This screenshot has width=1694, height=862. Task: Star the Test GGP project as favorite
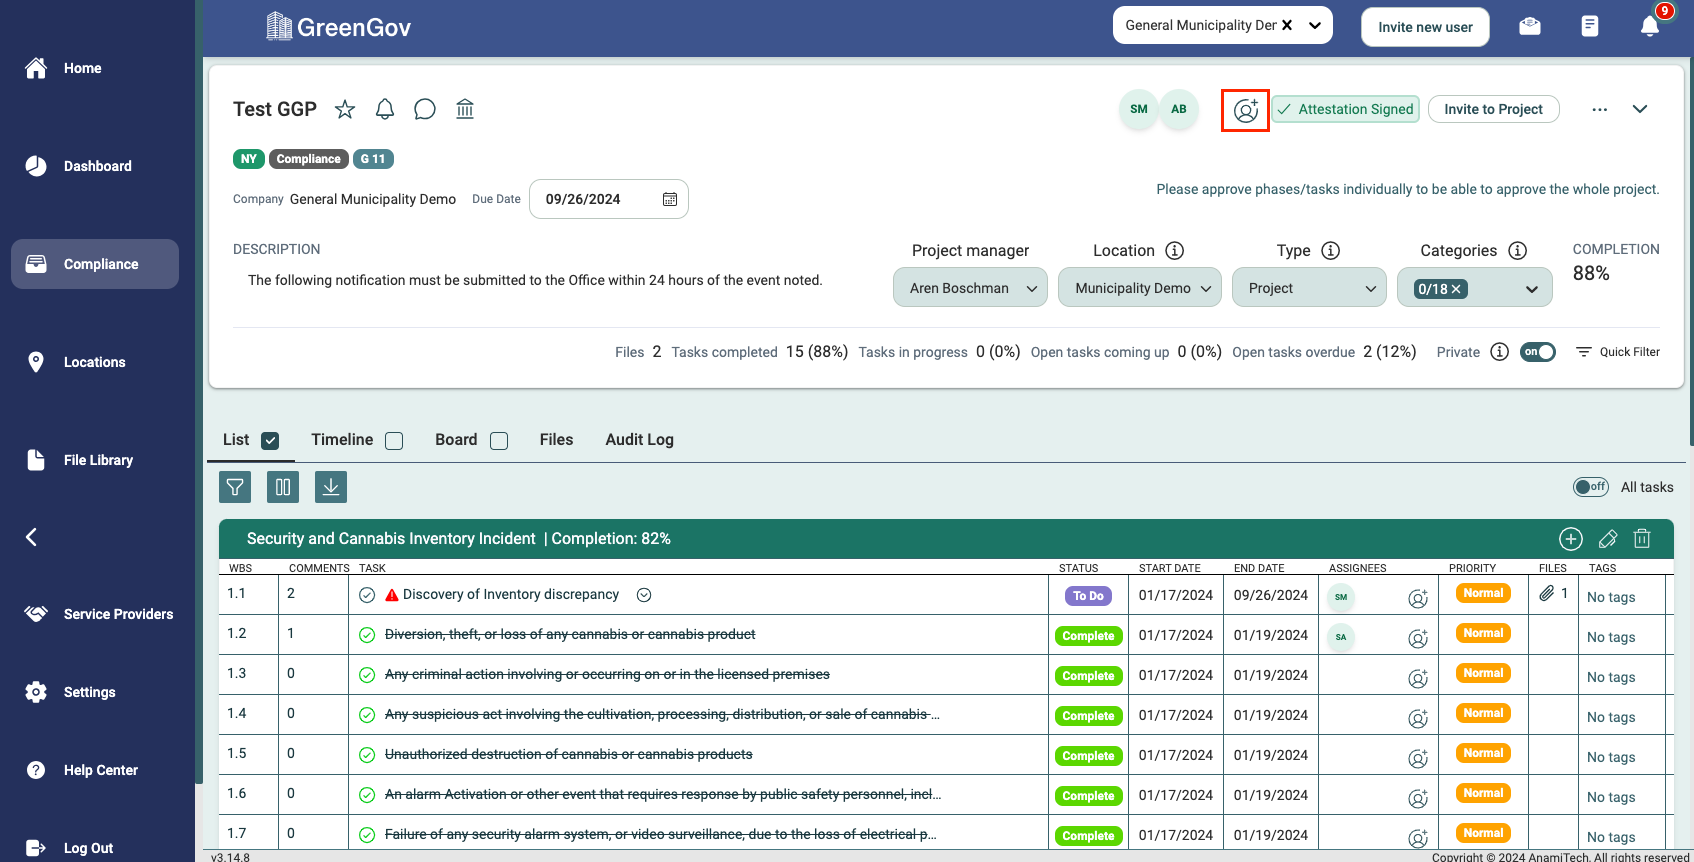click(345, 109)
